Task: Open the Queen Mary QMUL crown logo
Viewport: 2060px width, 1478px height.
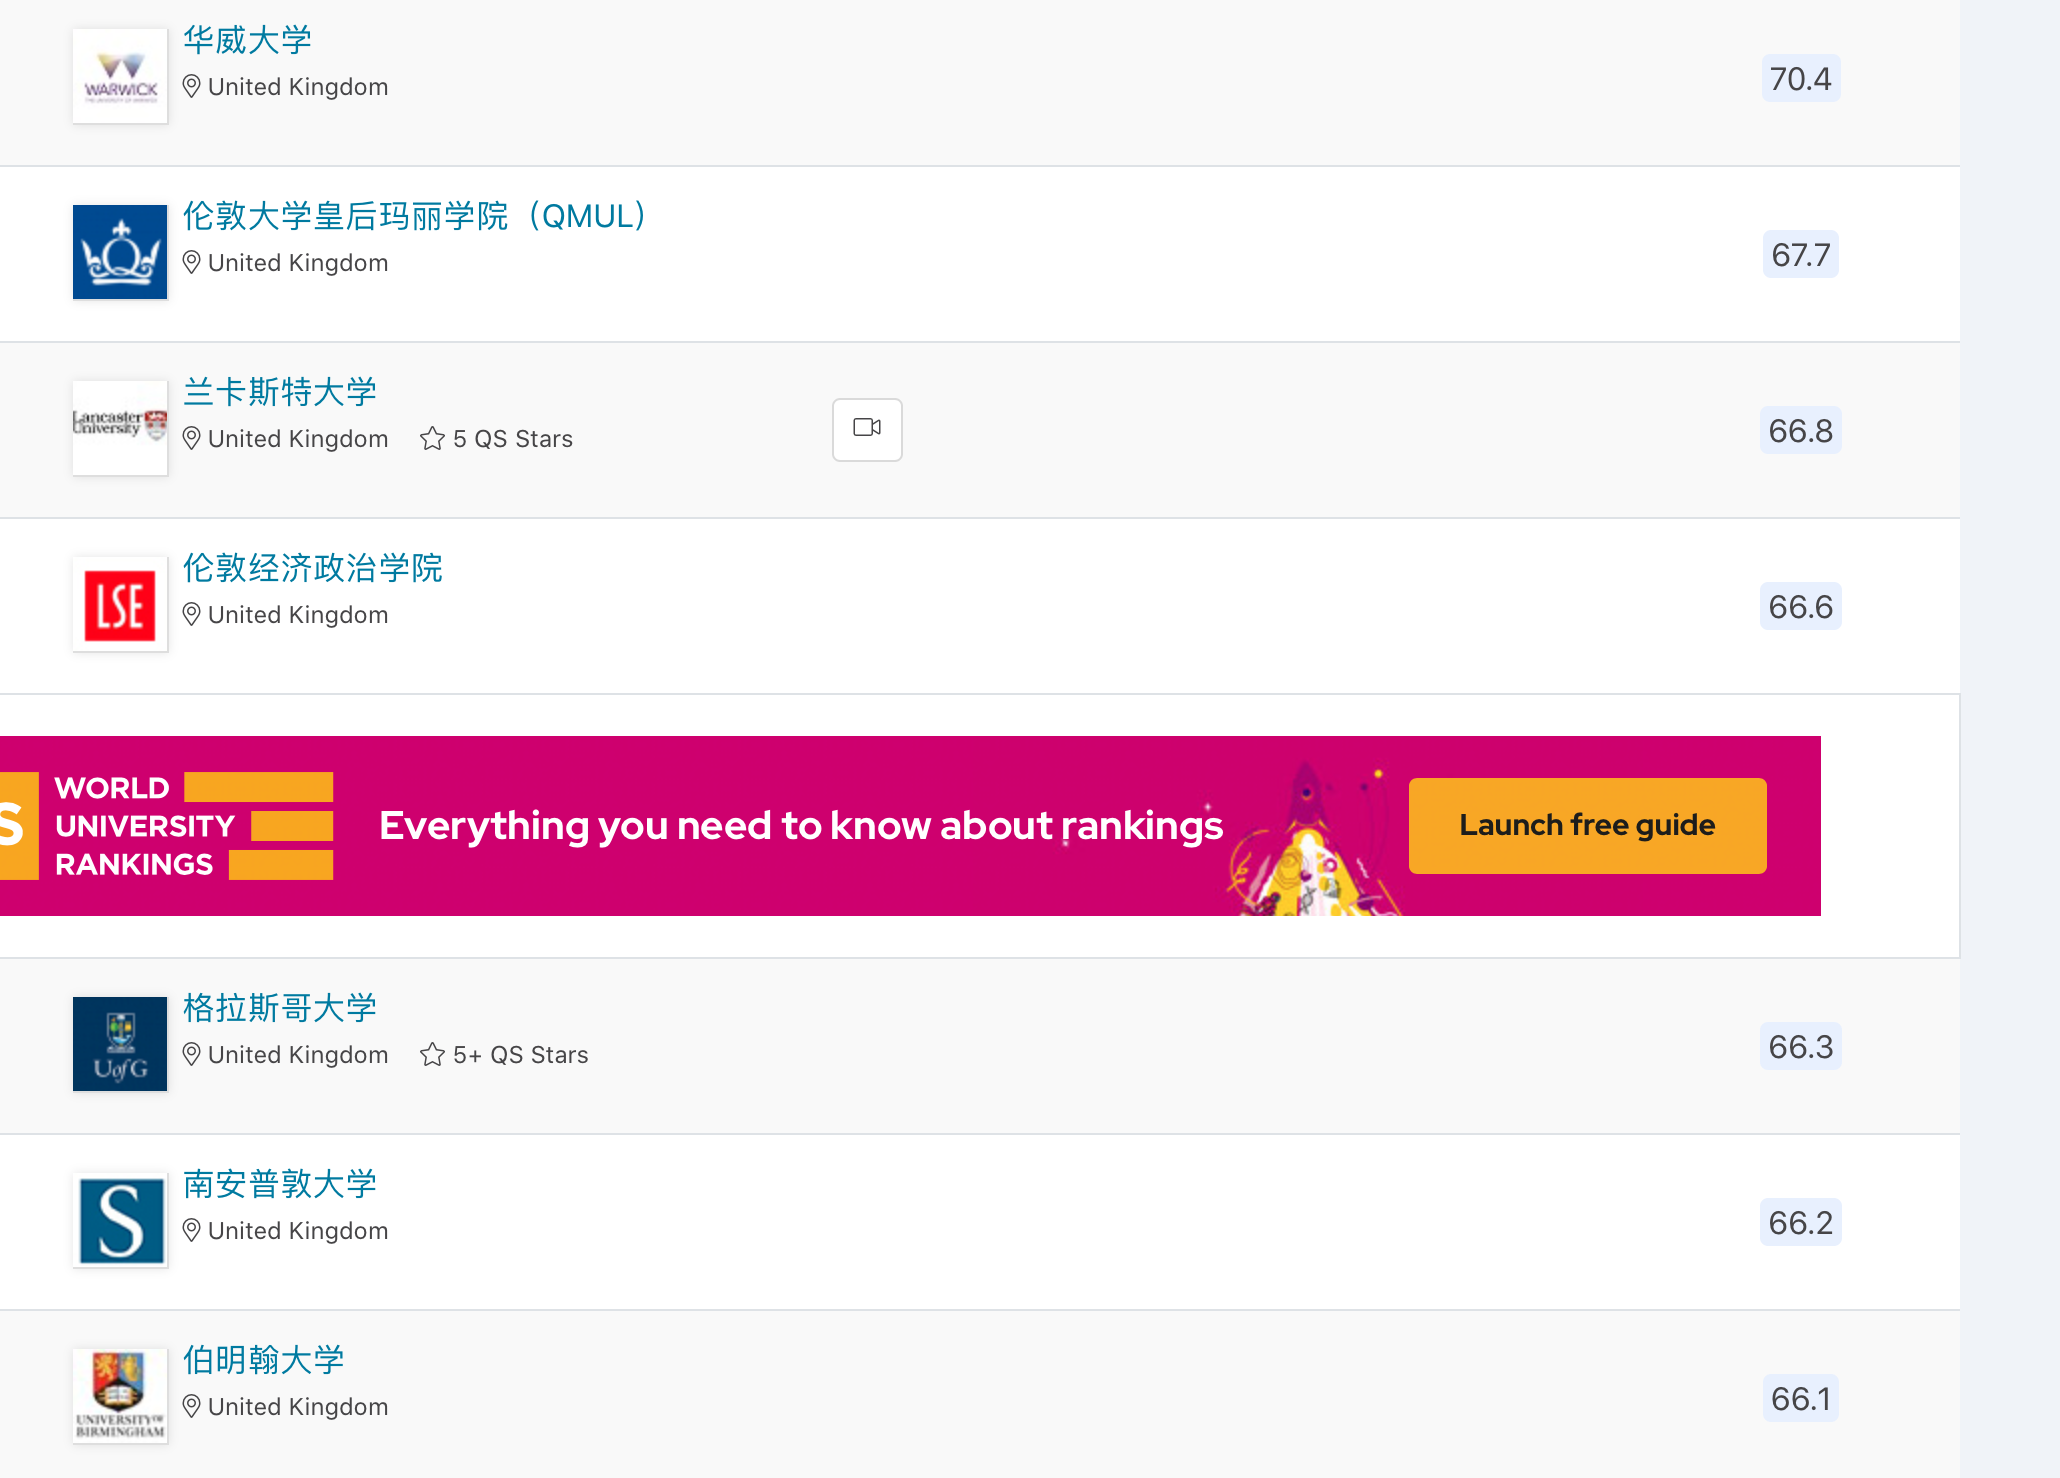Action: point(120,252)
